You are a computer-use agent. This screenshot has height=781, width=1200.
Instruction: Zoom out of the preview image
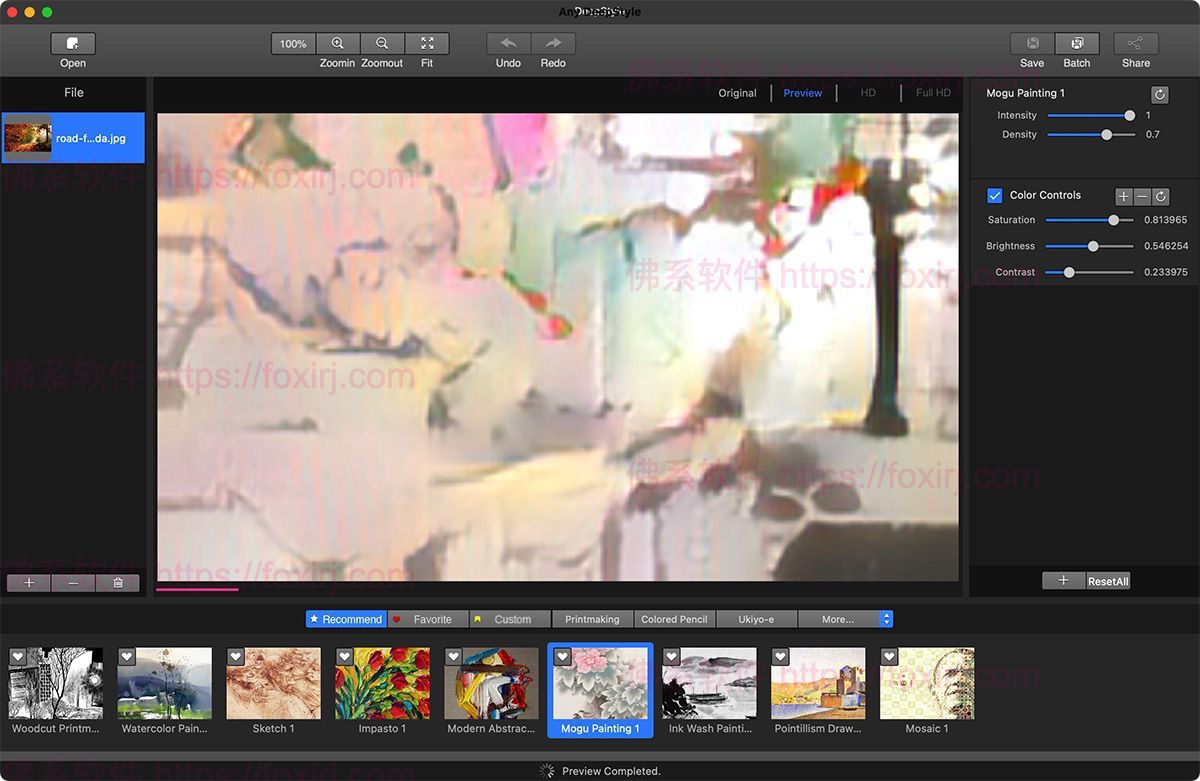[x=382, y=44]
